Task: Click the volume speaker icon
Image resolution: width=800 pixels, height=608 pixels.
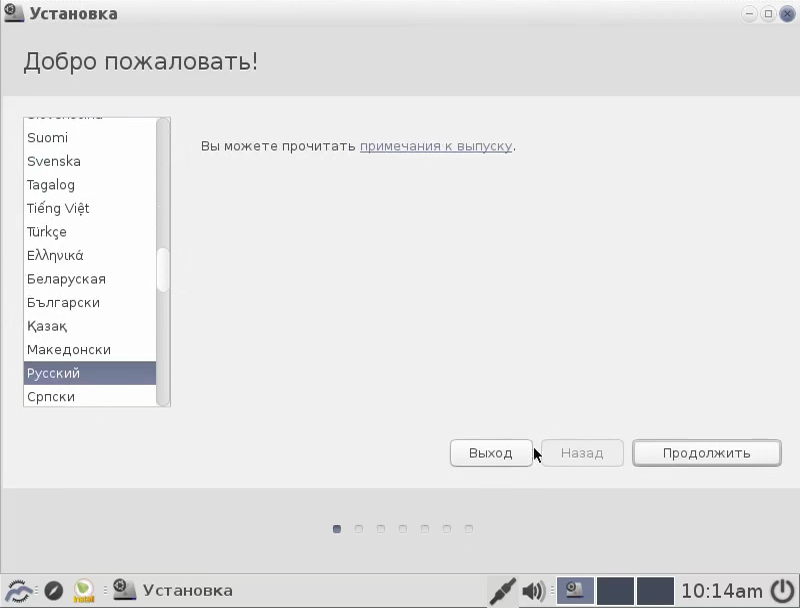Action: (534, 591)
